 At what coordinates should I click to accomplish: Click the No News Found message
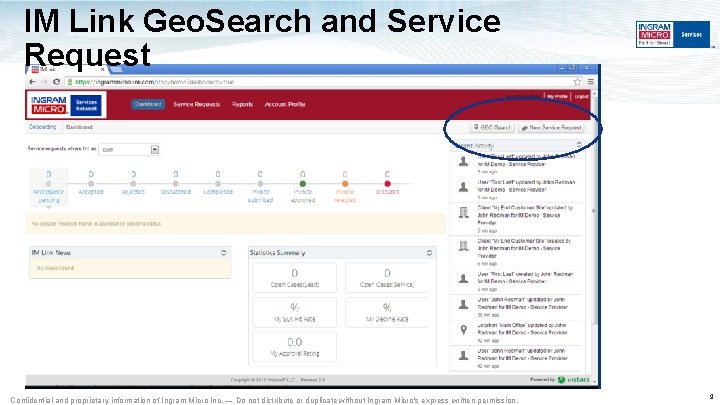(56, 268)
